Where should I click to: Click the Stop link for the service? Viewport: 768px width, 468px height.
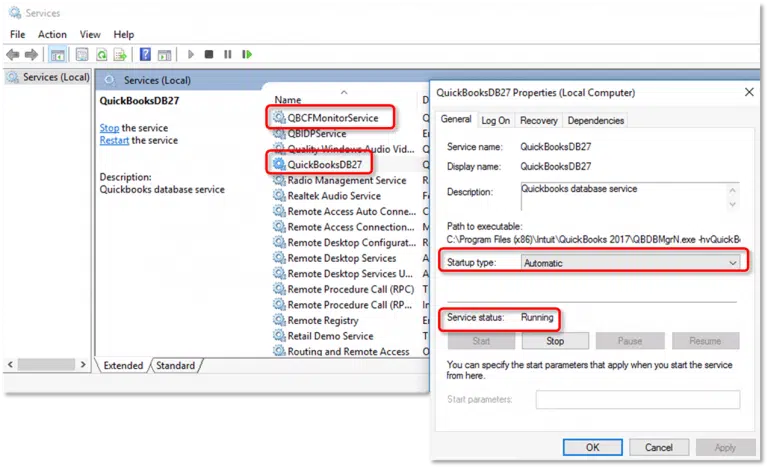109,128
